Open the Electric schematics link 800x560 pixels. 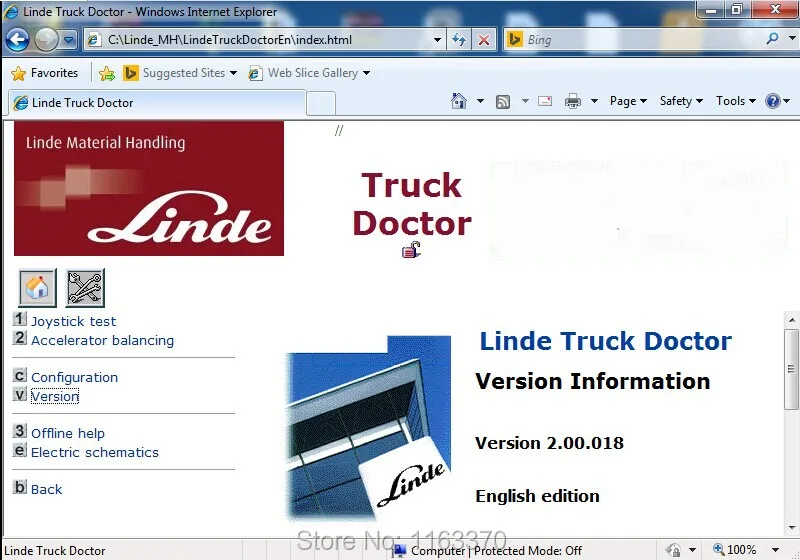click(x=95, y=452)
